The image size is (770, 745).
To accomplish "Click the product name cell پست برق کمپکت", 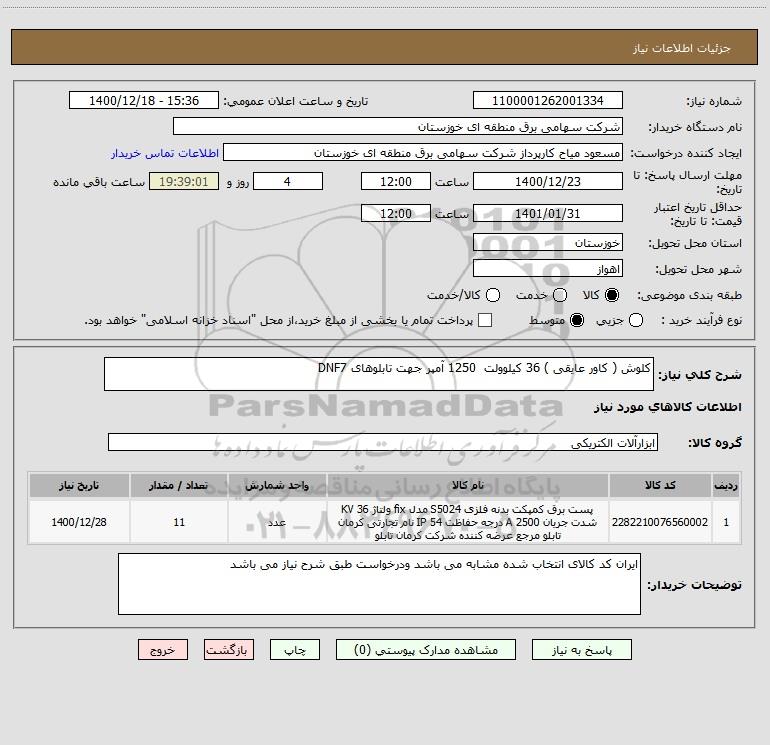I will click(468, 522).
